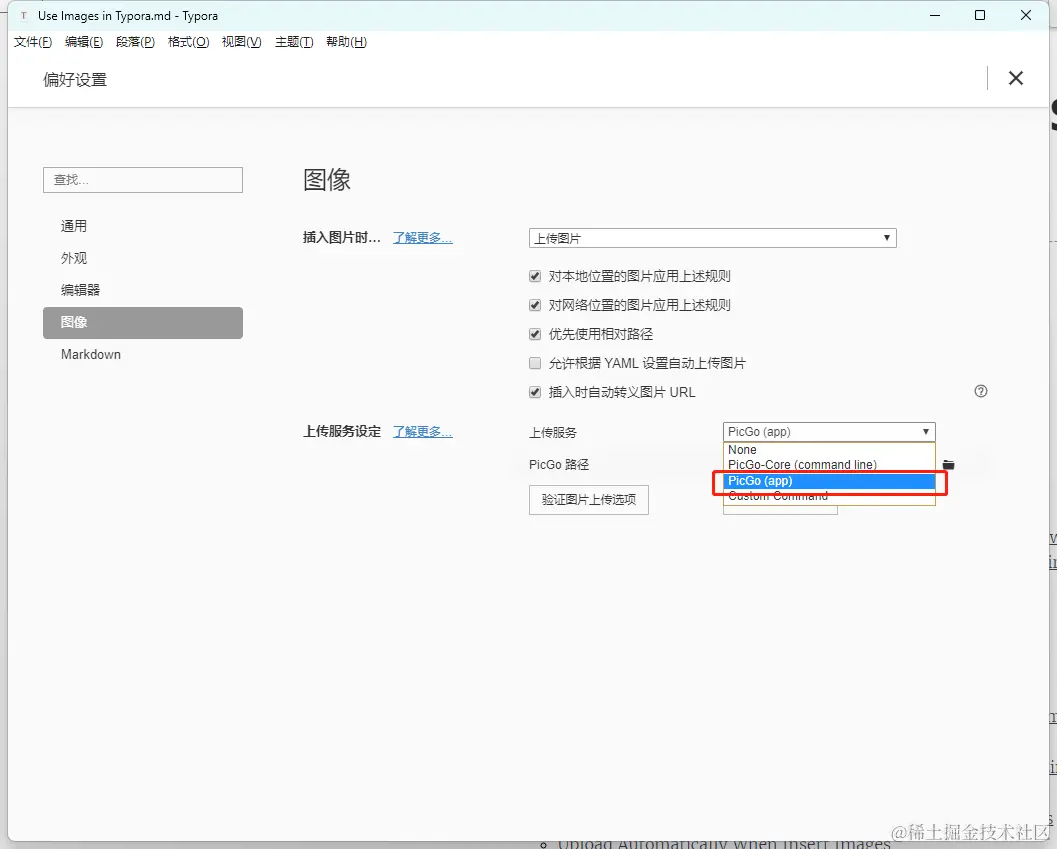Select PicGo (app) highlighted option
1057x849 pixels.
click(829, 481)
